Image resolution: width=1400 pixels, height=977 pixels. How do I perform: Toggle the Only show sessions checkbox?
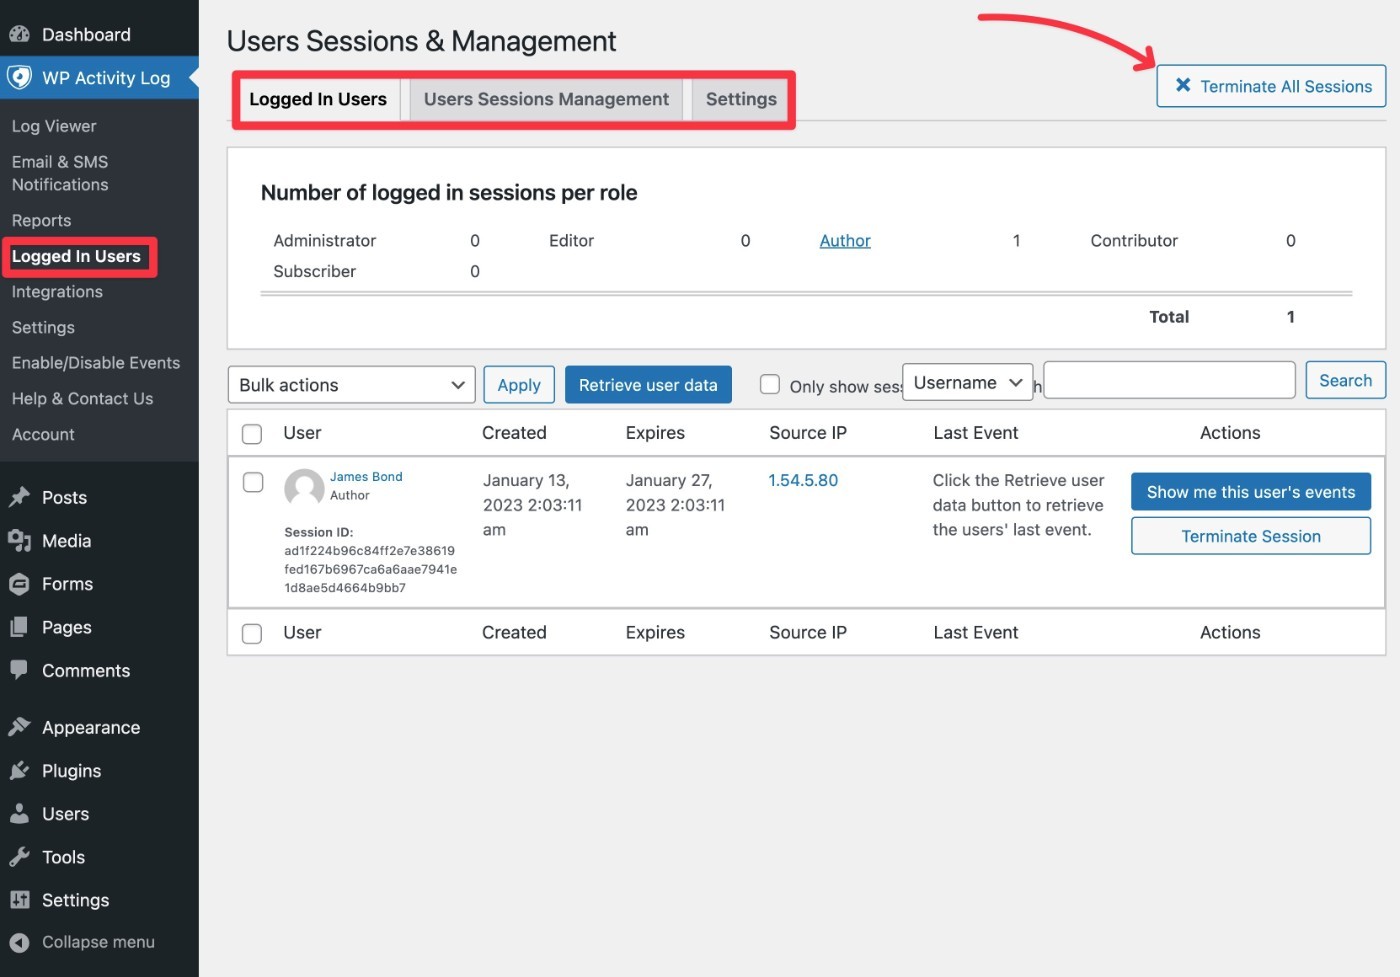770,384
